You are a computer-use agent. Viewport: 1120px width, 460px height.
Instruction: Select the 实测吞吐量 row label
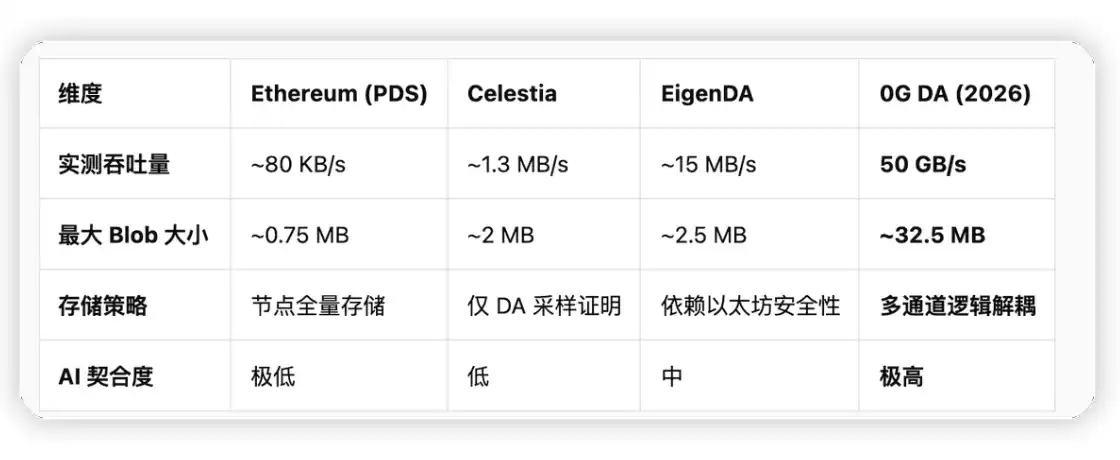tap(114, 164)
